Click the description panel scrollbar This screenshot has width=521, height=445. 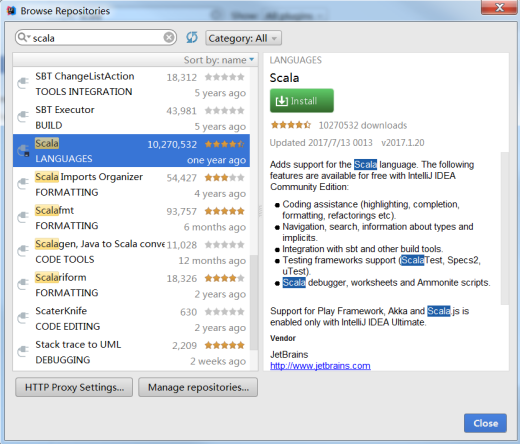pos(505,228)
